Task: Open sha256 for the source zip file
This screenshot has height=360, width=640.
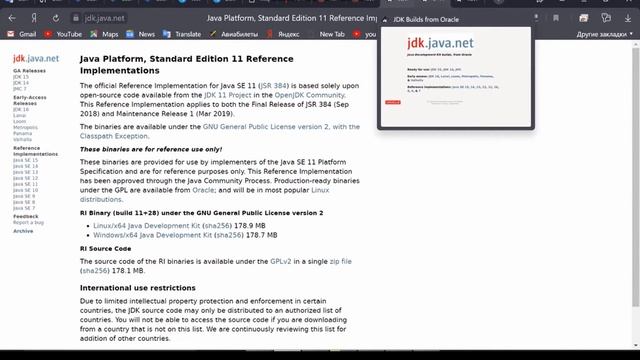Action: point(95,271)
